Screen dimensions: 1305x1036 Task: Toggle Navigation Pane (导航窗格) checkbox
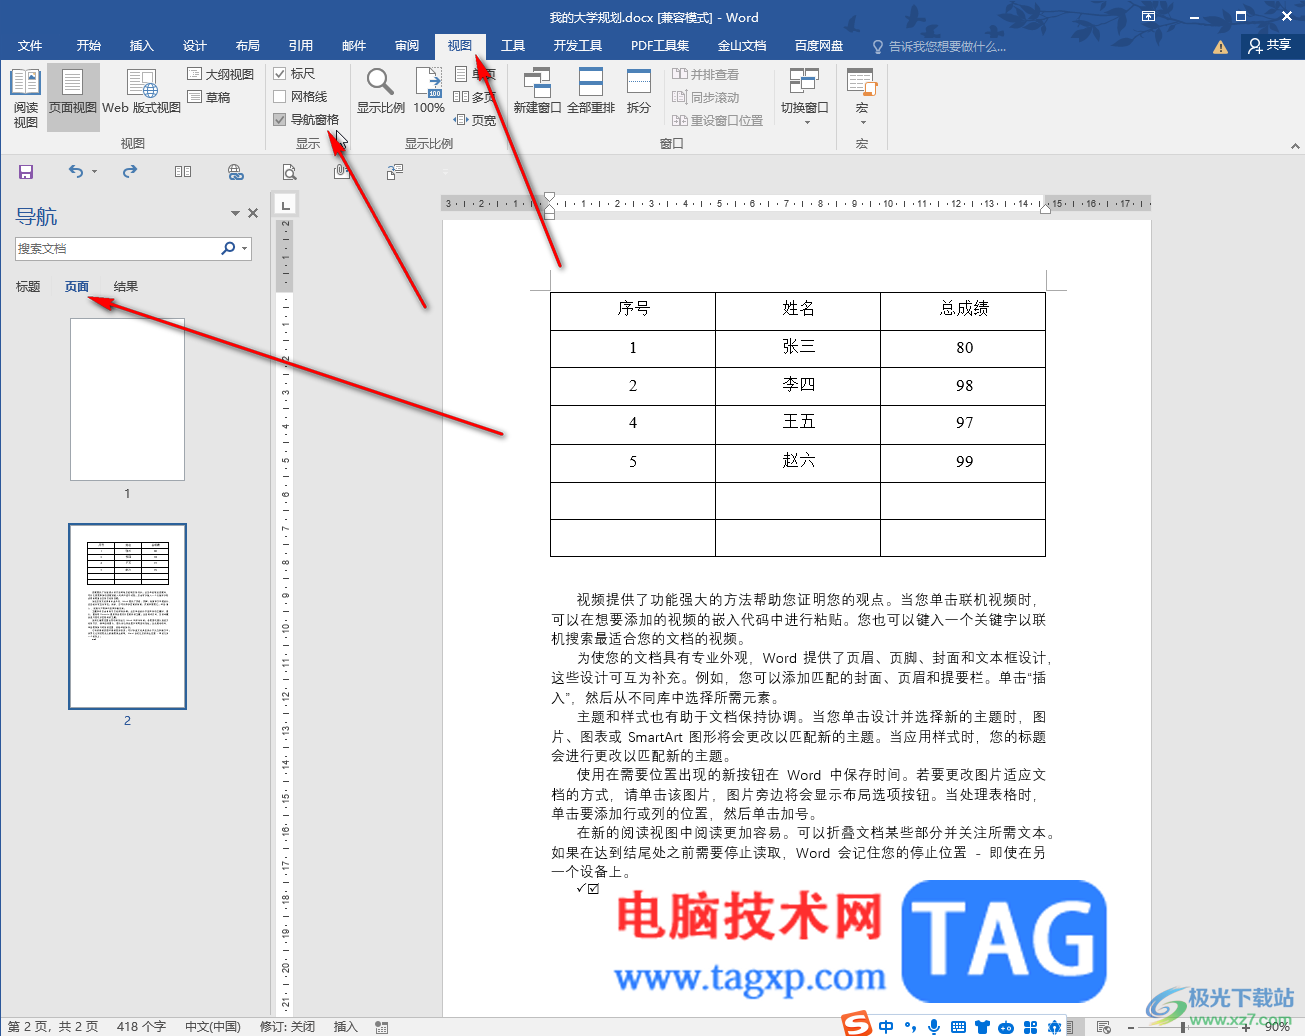click(x=280, y=120)
